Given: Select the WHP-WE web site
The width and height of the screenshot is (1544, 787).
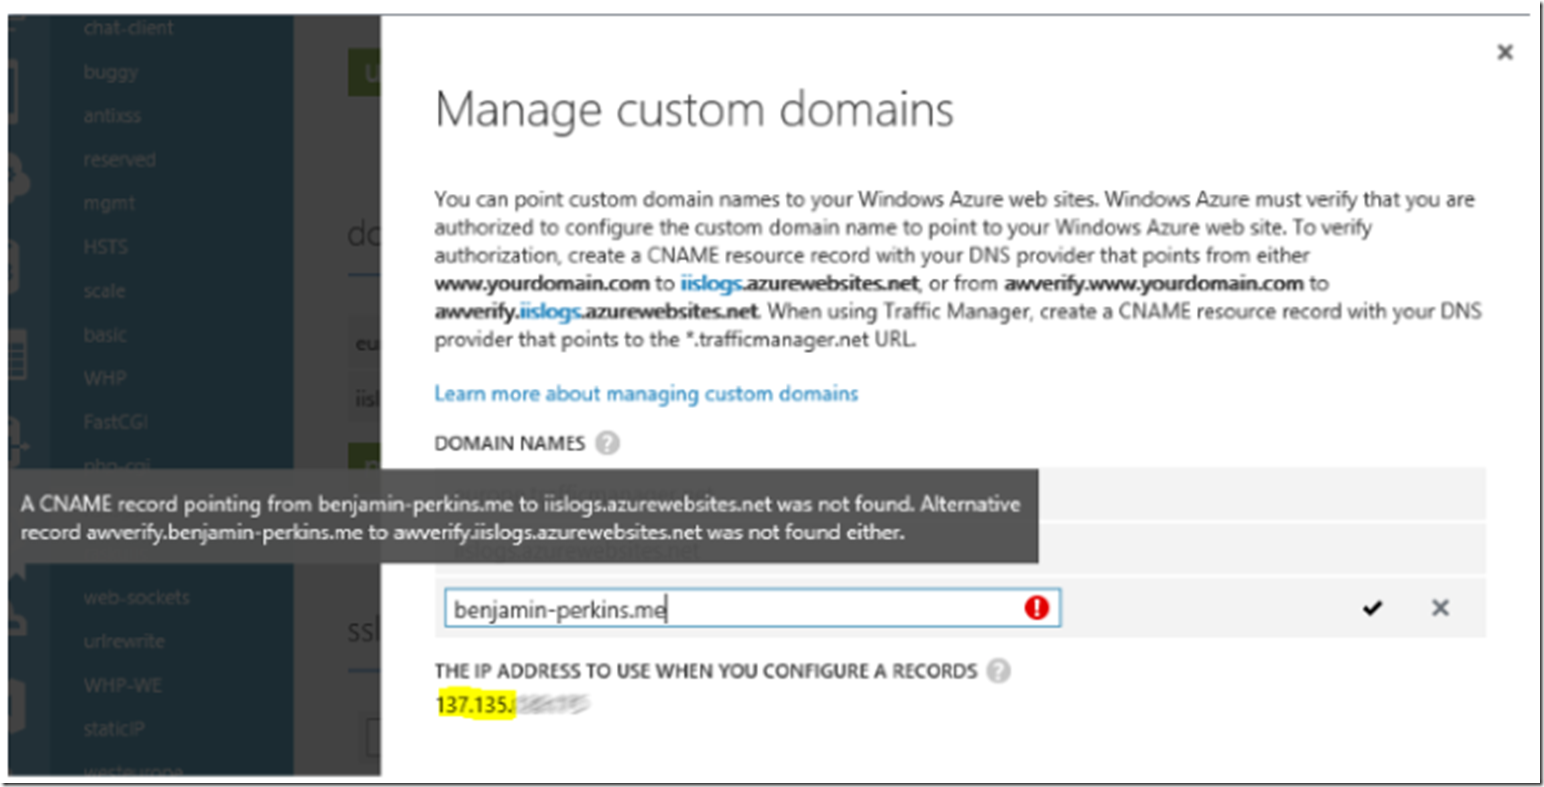Looking at the screenshot, I should pos(122,685).
